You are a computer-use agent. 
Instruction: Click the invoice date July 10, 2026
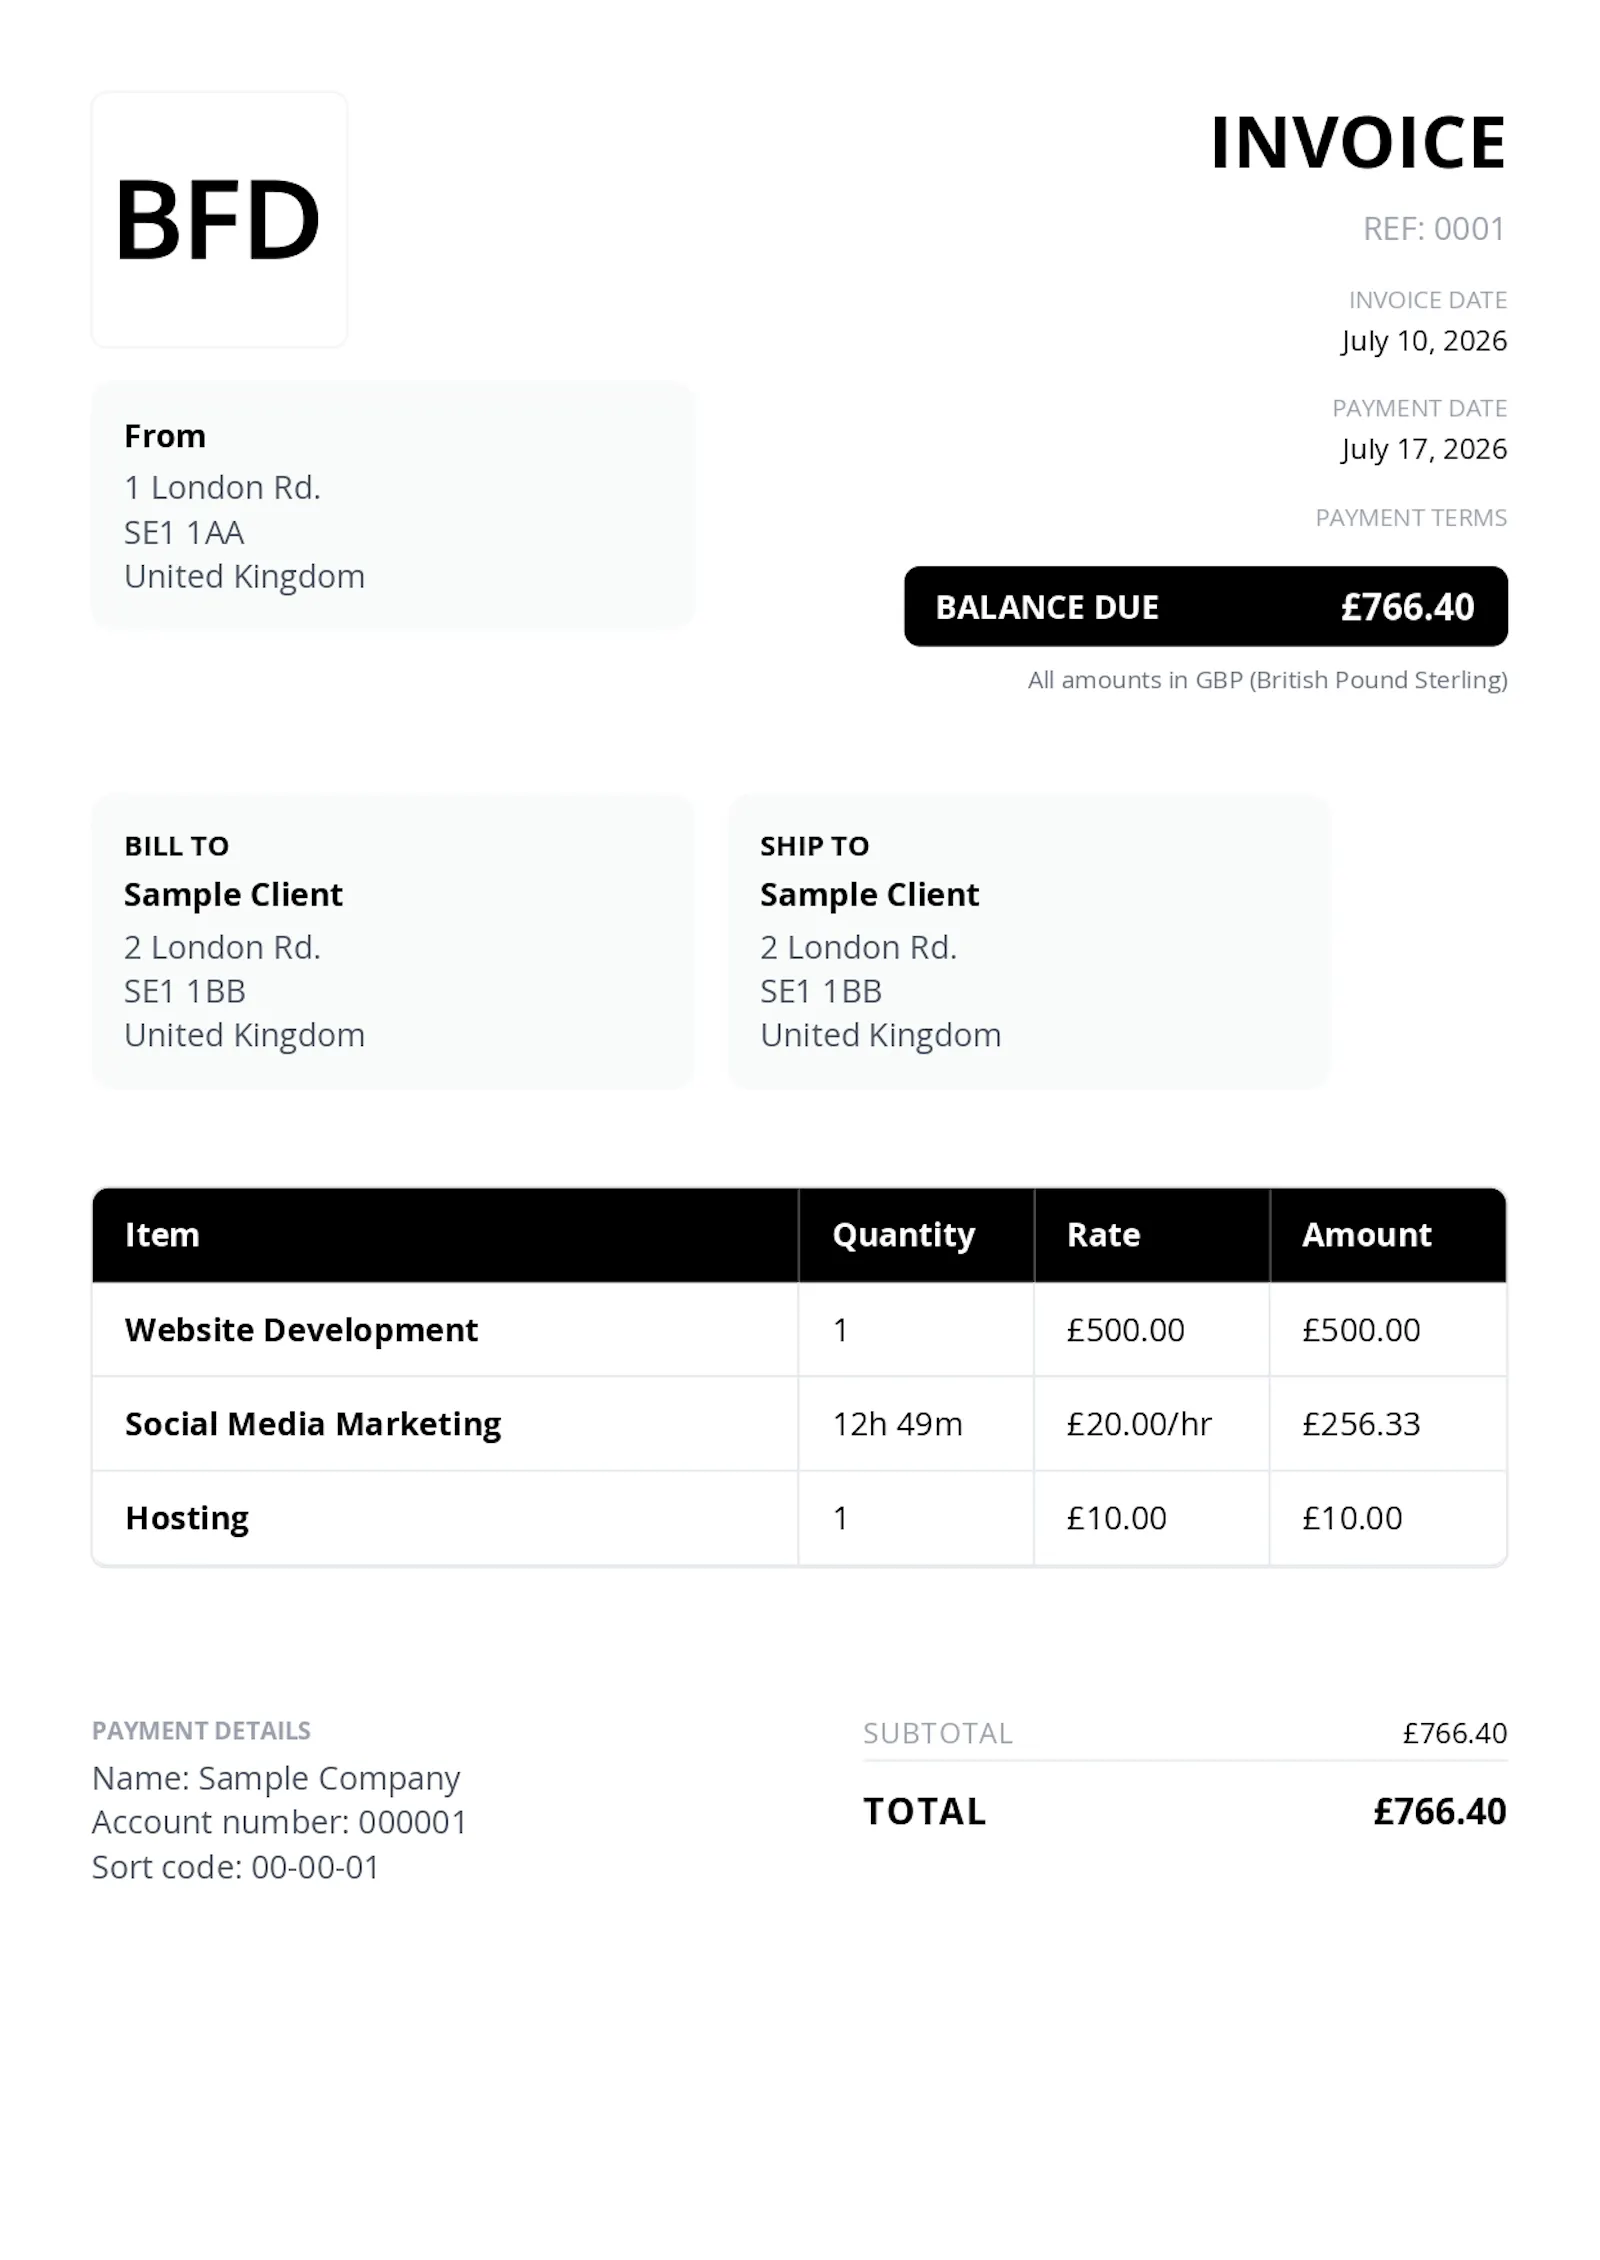tap(1424, 341)
